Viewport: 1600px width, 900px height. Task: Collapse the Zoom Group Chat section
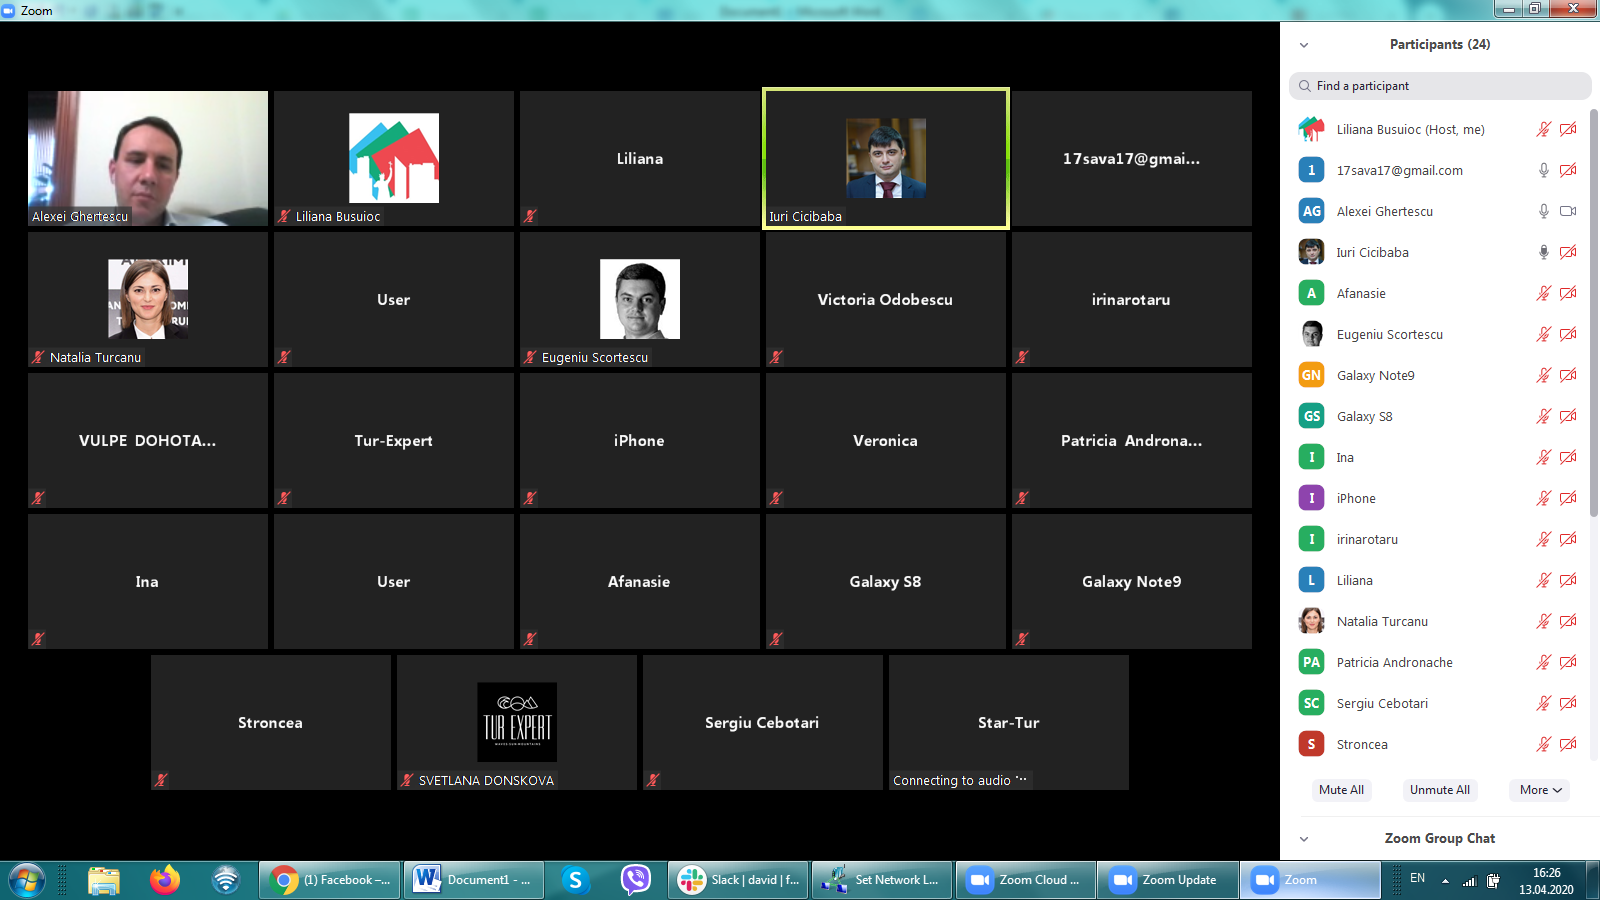1304,839
